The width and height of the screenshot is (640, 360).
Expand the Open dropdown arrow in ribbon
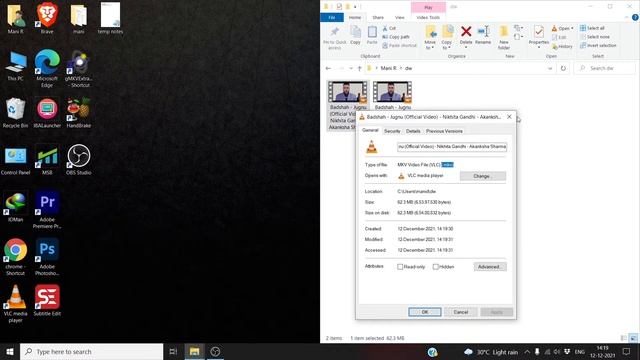pyautogui.click(x=572, y=28)
